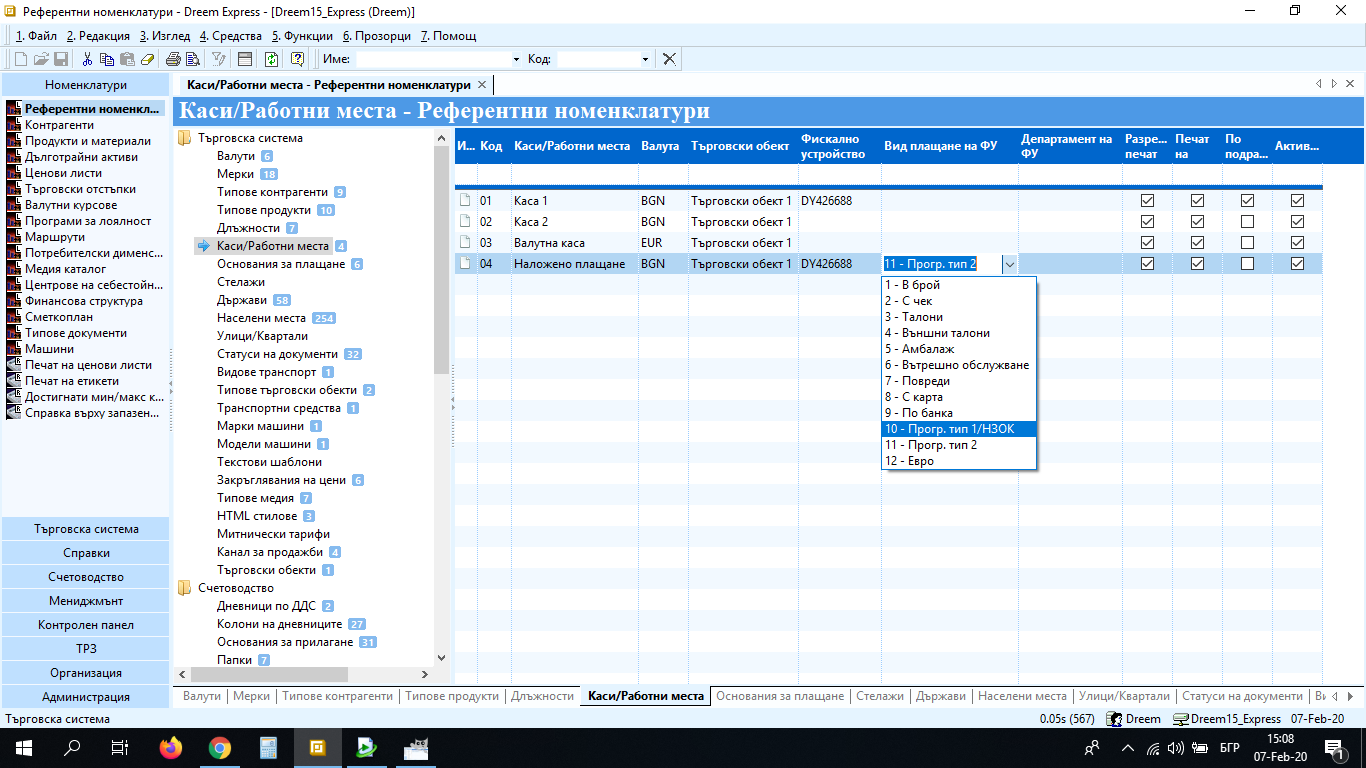Click the document icon in row Каса 1
1366x768 pixels.
point(464,200)
